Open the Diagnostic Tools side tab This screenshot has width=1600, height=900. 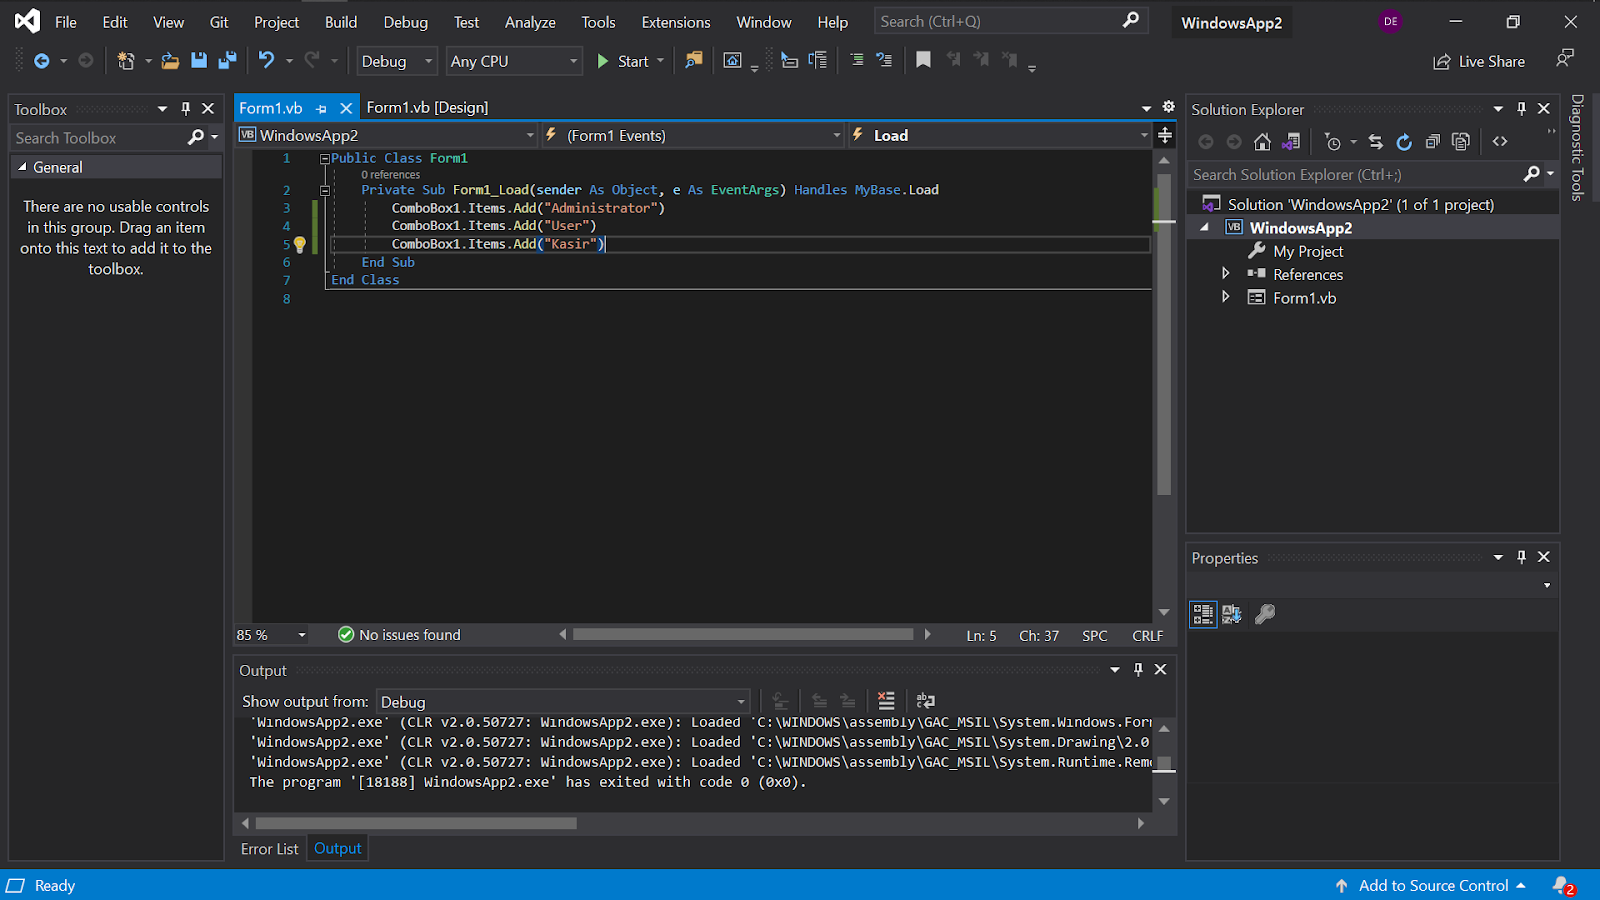click(x=1577, y=148)
